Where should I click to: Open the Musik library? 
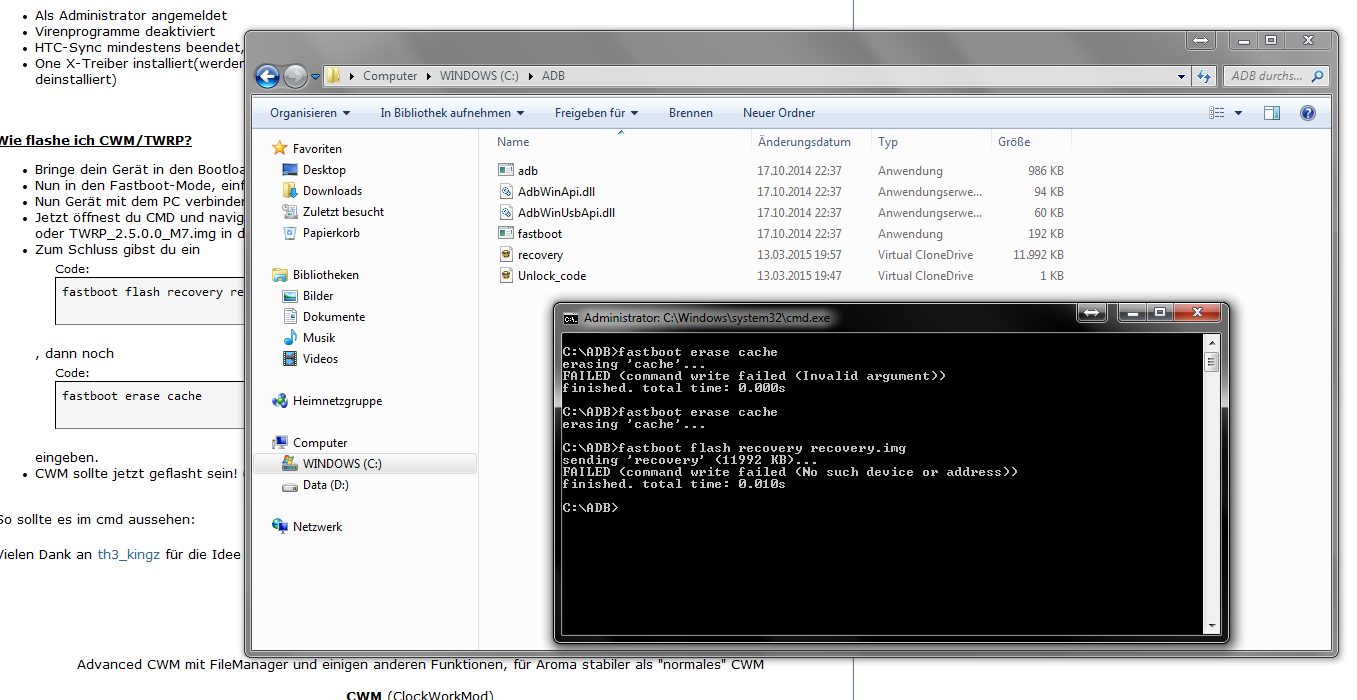click(319, 338)
